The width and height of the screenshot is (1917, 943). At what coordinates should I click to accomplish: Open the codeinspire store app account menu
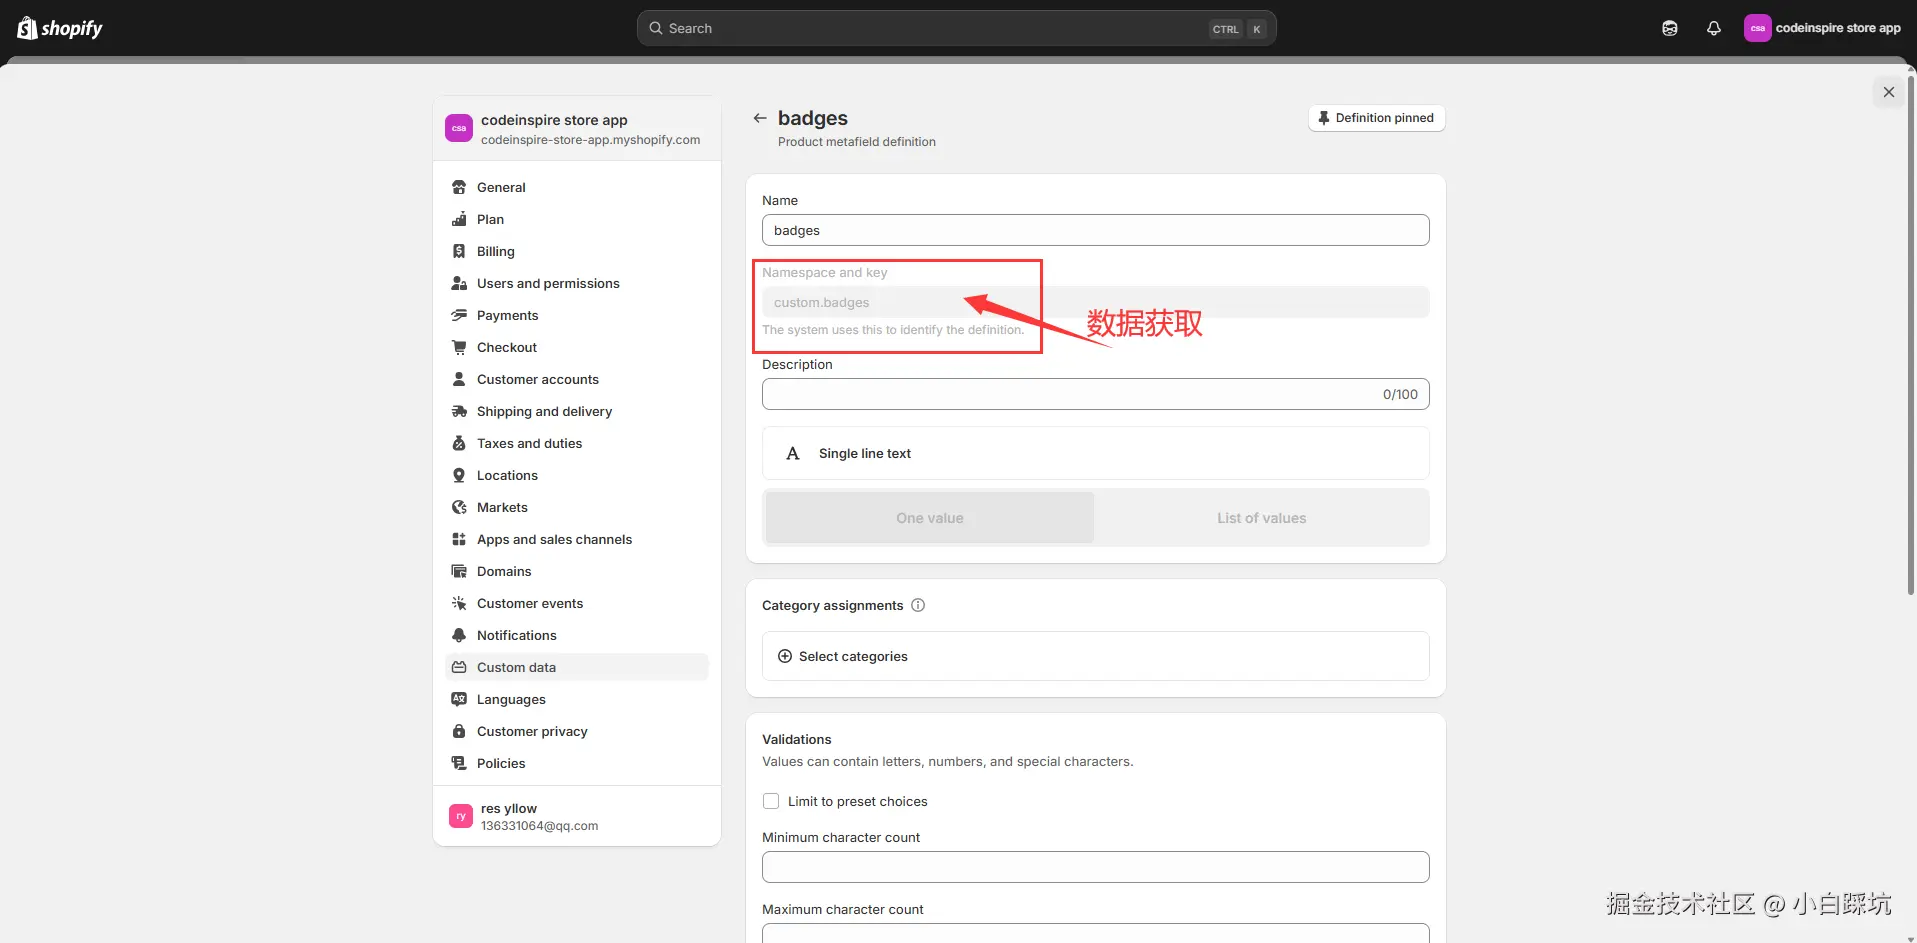1822,28
